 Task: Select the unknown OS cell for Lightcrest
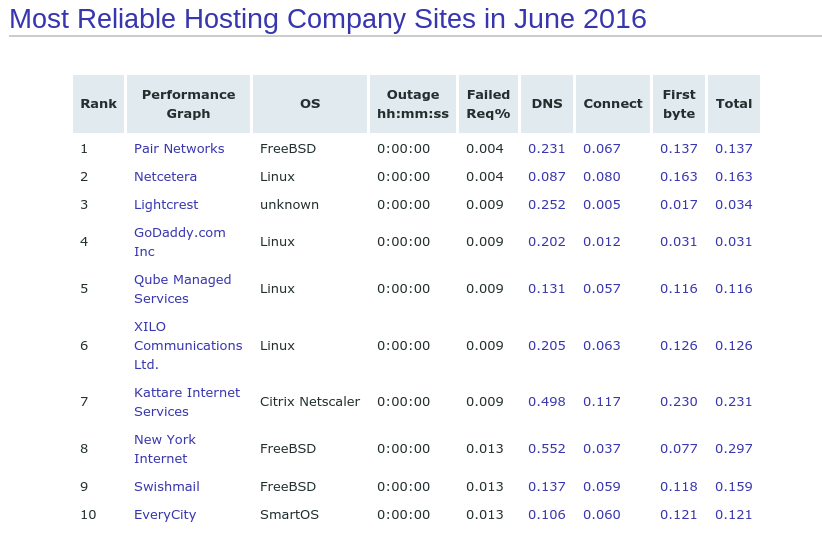(289, 205)
